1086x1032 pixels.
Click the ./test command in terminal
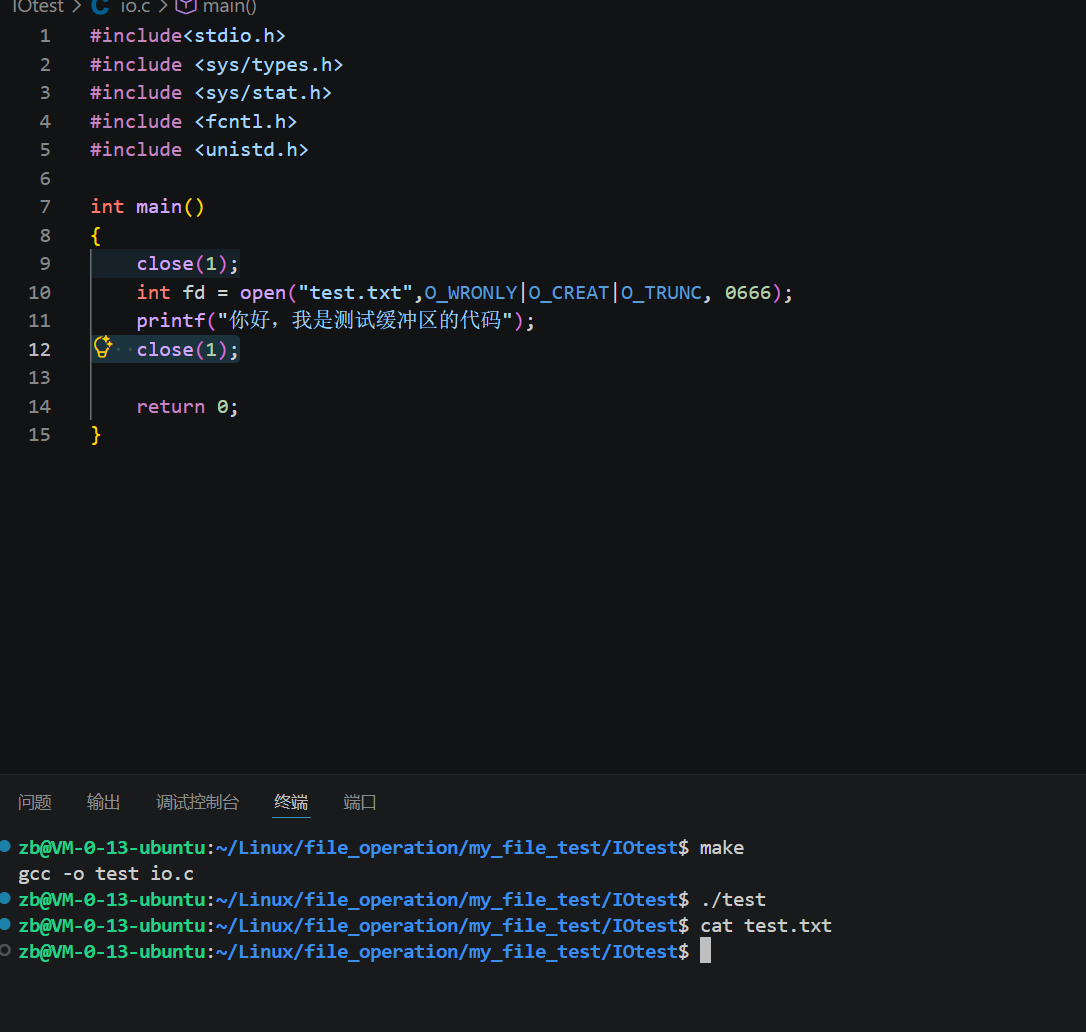[733, 900]
